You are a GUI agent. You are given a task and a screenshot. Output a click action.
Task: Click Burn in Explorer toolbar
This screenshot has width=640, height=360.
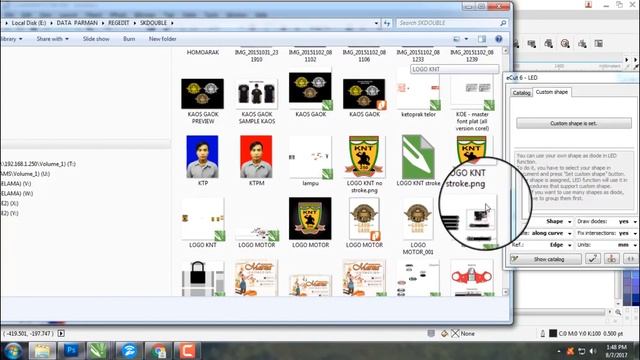tap(129, 39)
